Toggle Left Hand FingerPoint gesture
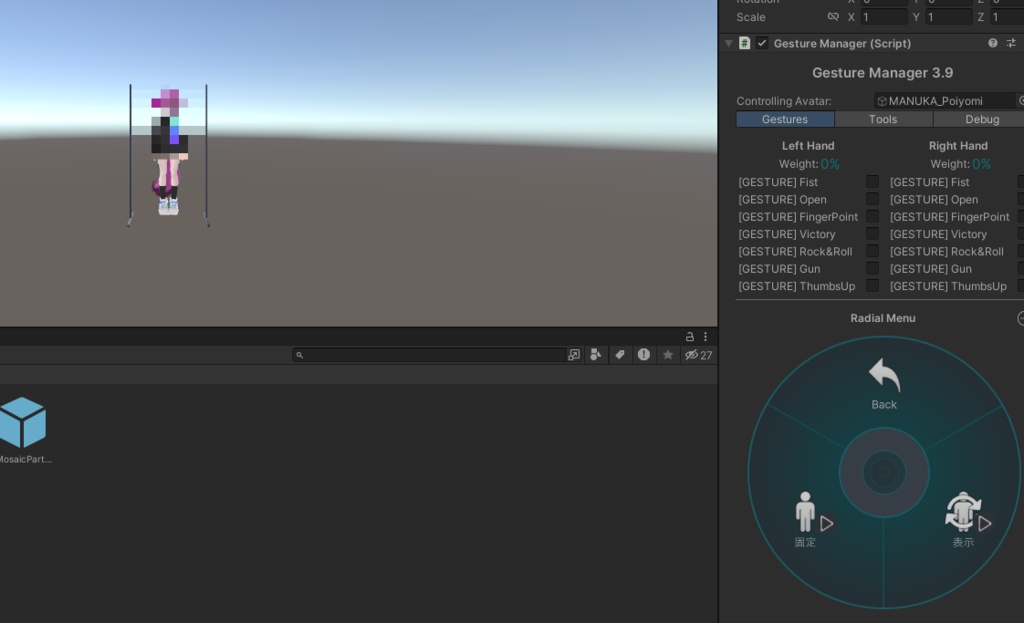The image size is (1024, 623). pos(872,216)
